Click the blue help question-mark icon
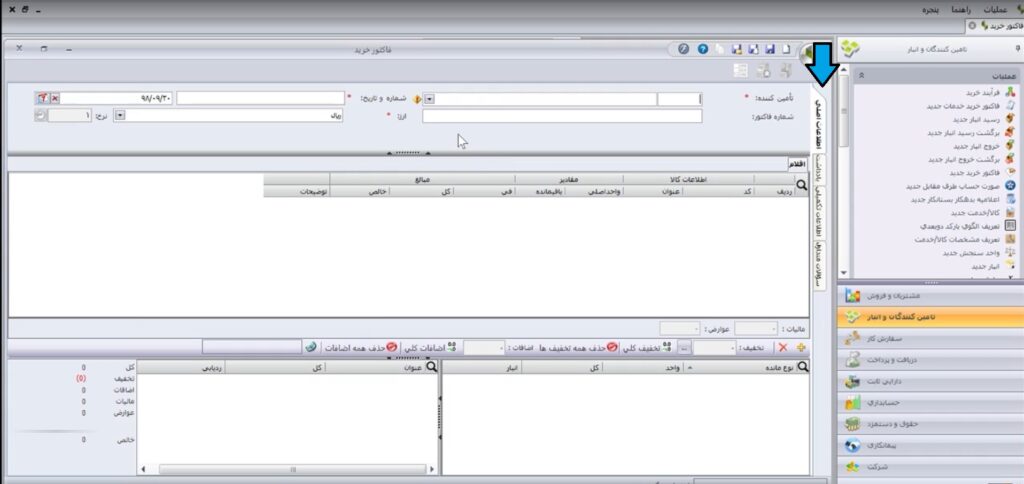 [x=703, y=49]
